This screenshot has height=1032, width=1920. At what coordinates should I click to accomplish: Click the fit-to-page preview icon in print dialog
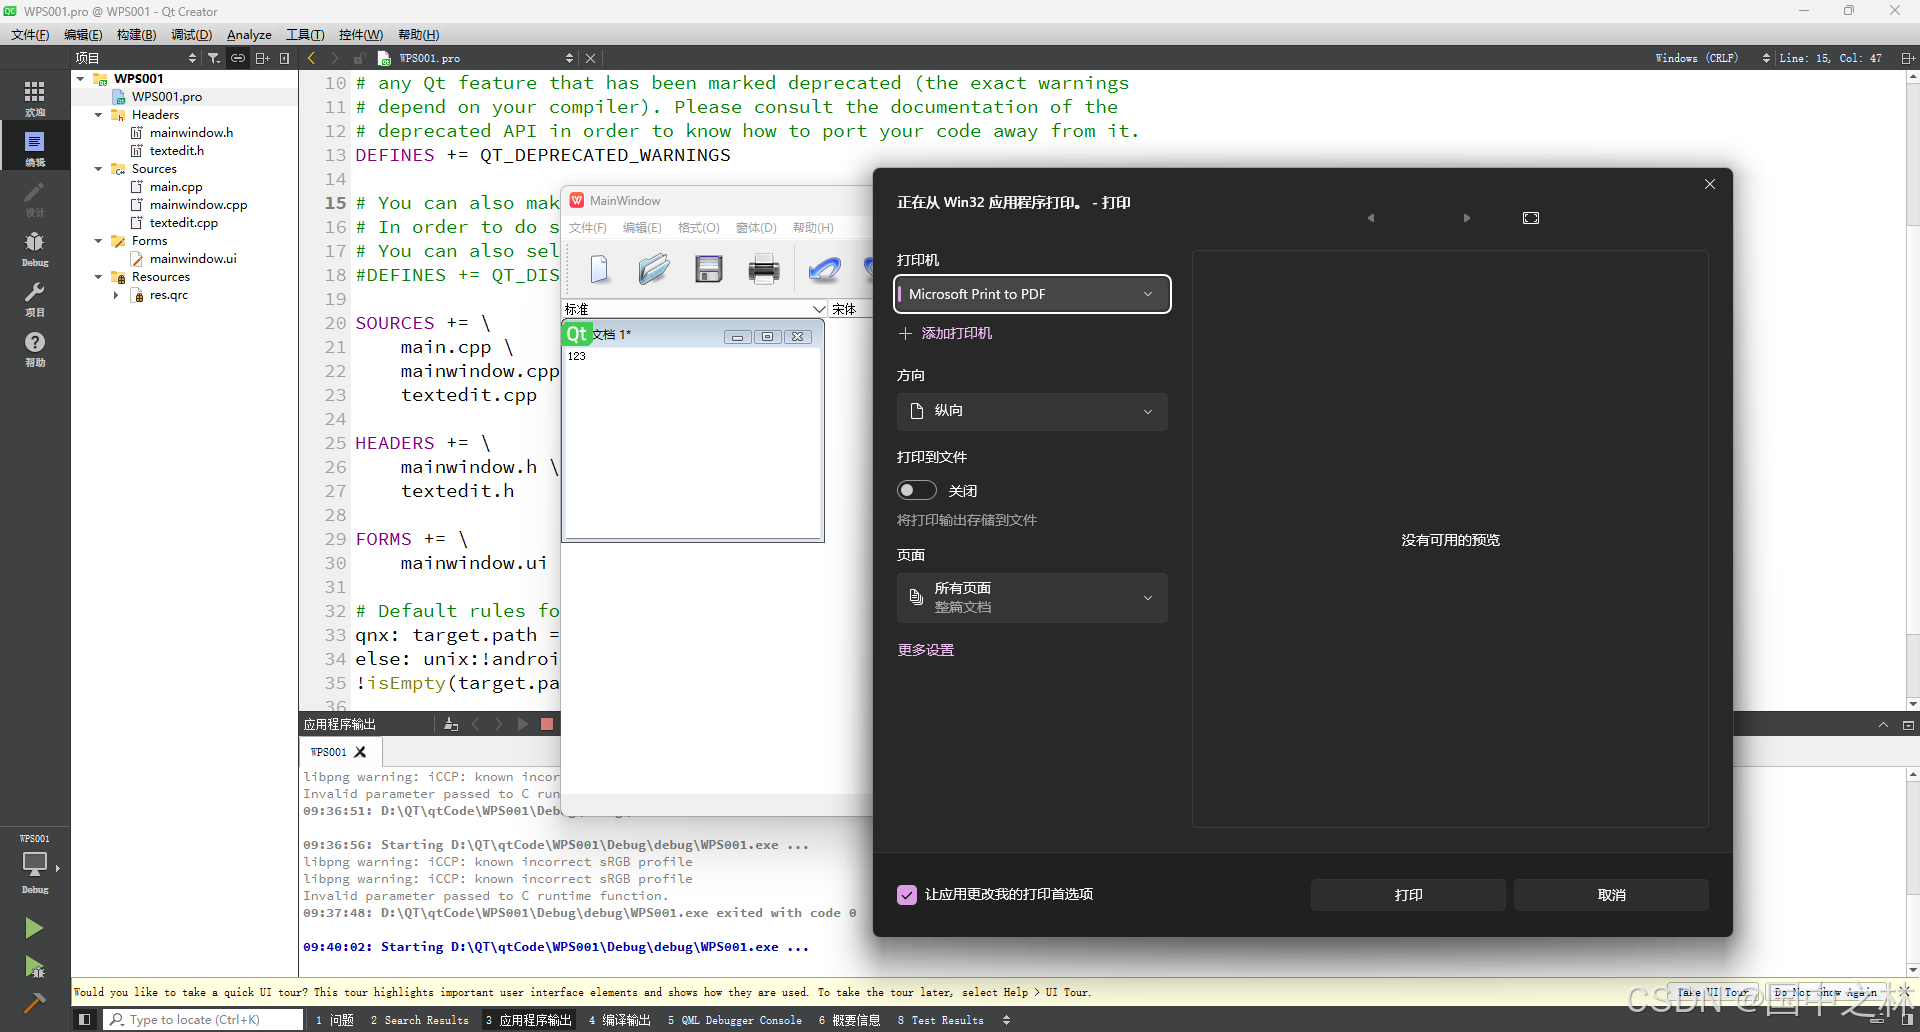point(1531,218)
